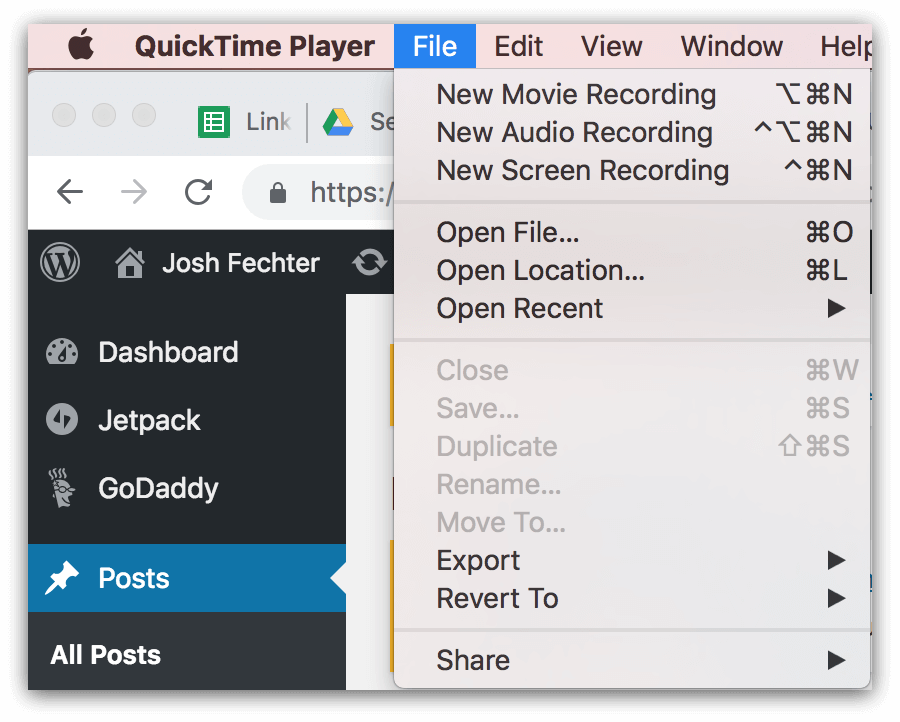Click the Google Drive tab icon

338,122
